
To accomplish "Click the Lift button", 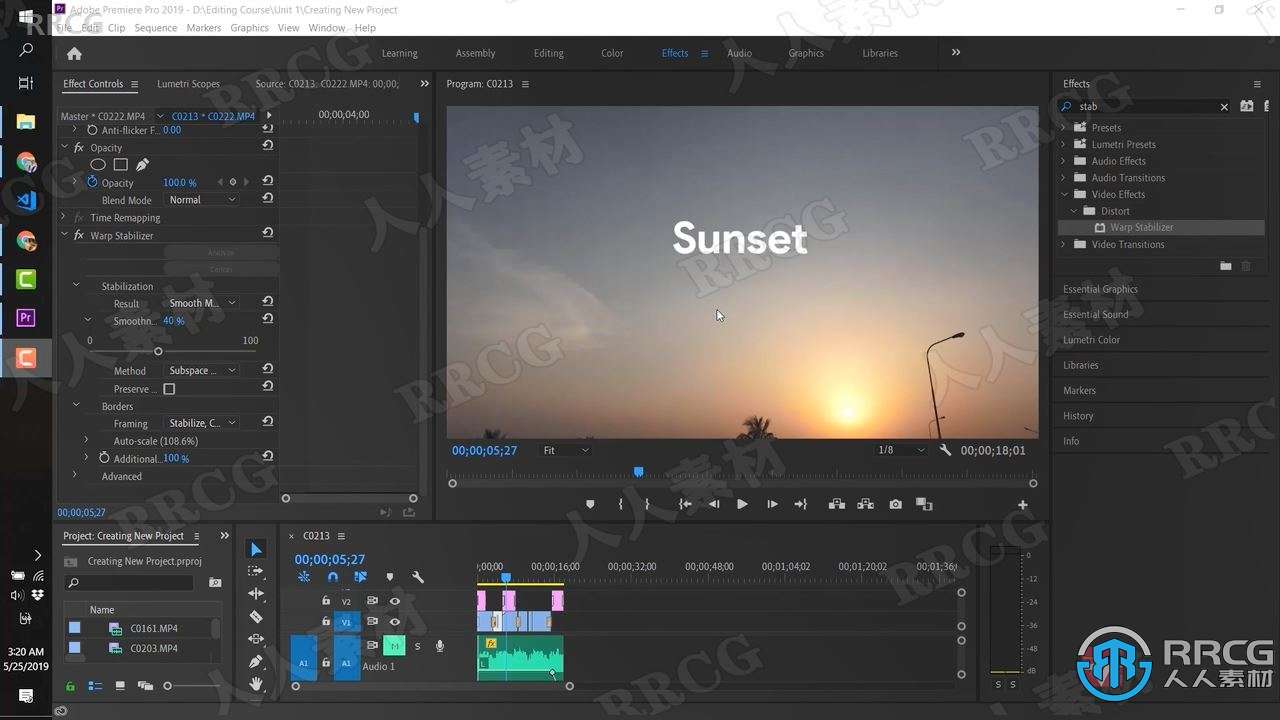I will tap(837, 505).
